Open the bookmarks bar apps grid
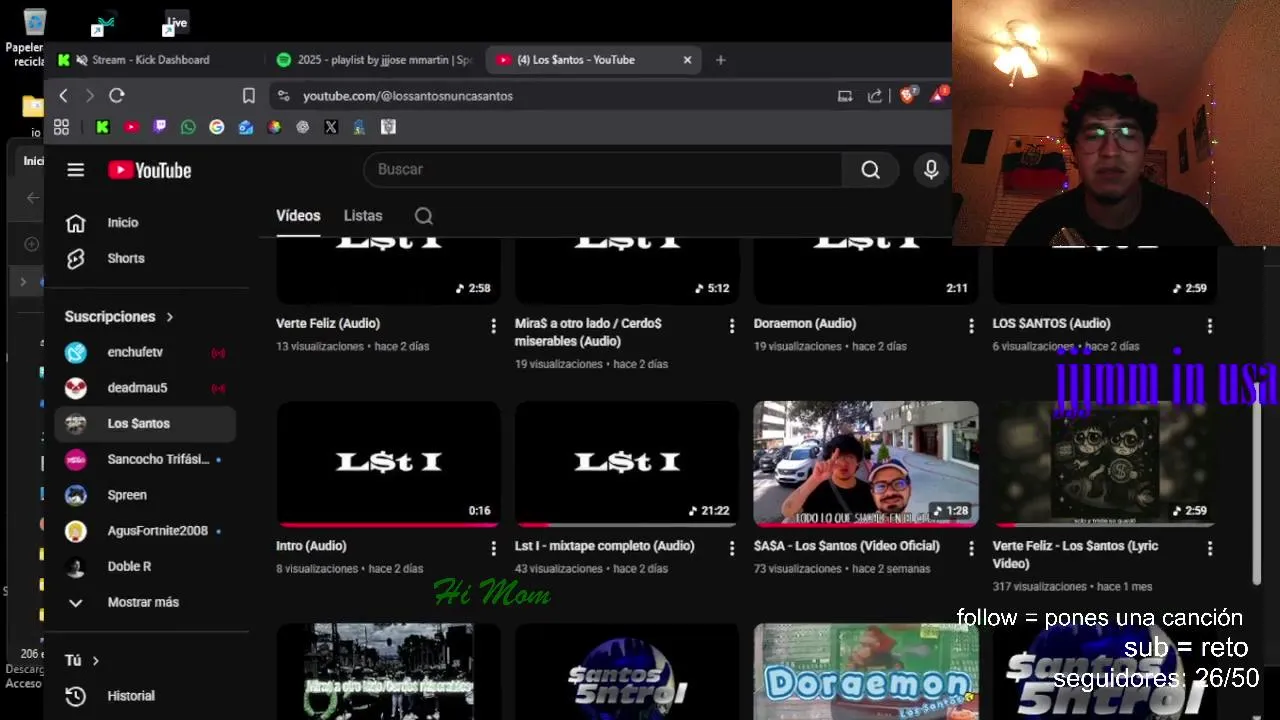Screen dimensions: 1280x720 click(x=61, y=127)
